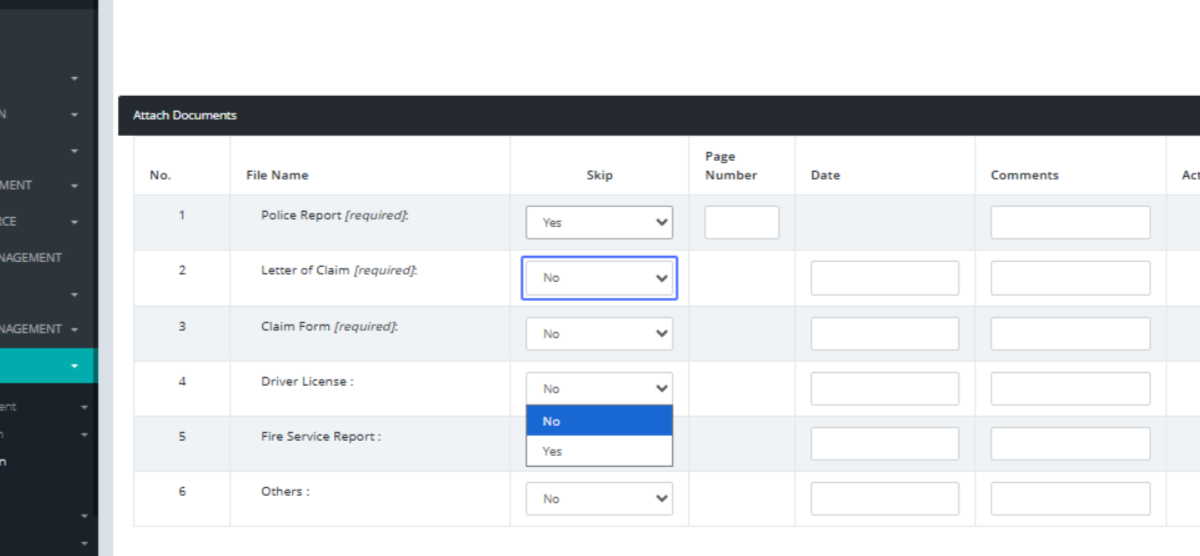The width and height of the screenshot is (1200, 556).
Task: Focus Comments field for Fire Service Report
Action: click(1070, 444)
